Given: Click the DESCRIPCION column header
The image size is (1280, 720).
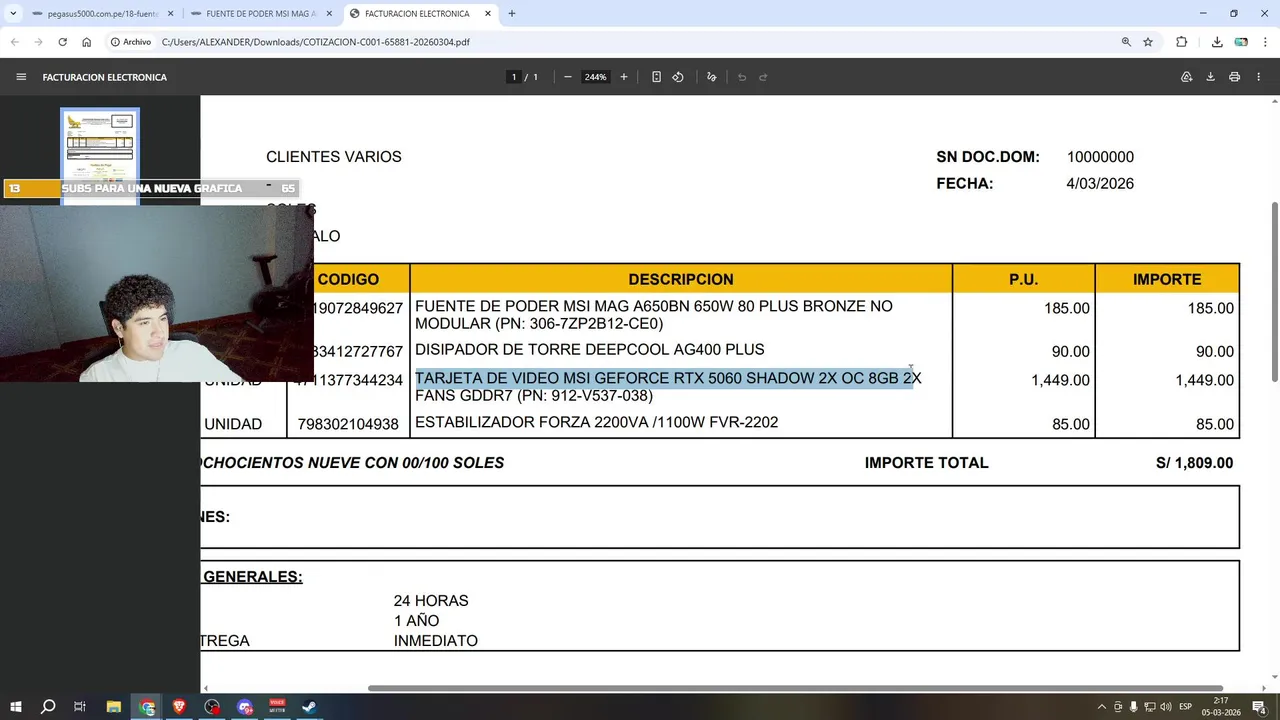Looking at the screenshot, I should (681, 279).
